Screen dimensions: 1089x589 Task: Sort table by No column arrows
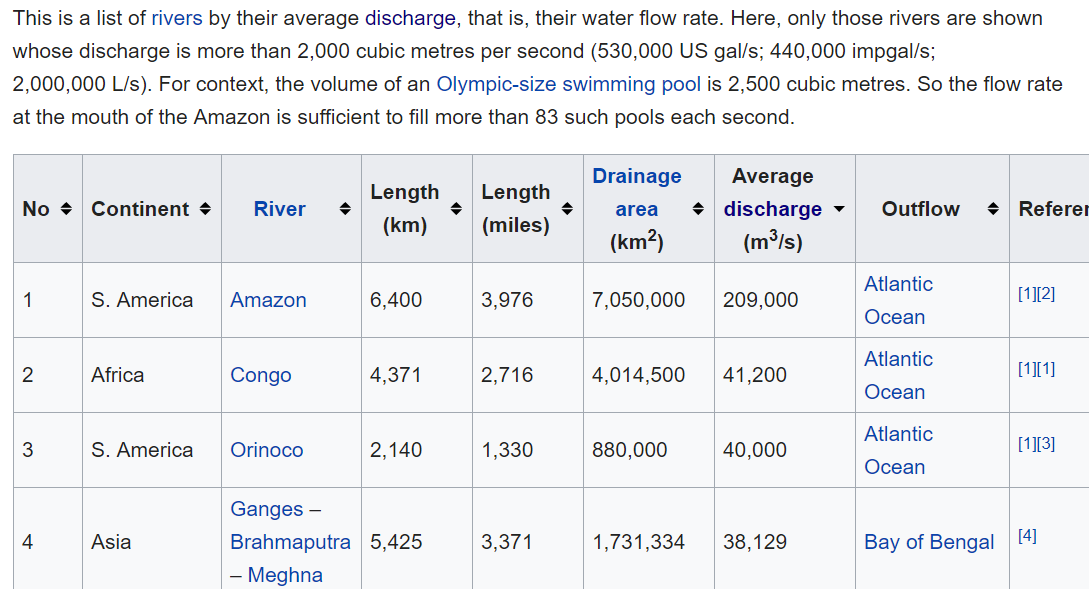tap(66, 209)
